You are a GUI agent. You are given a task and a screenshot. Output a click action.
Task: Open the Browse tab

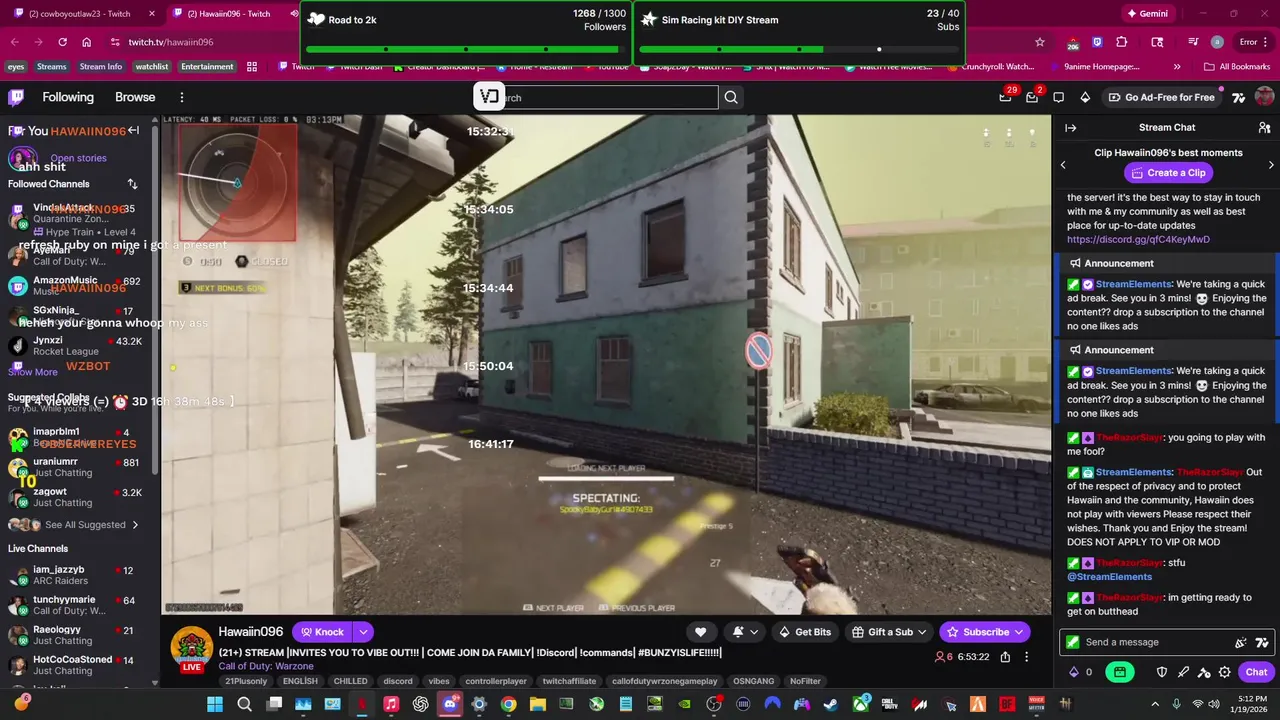coord(135,97)
